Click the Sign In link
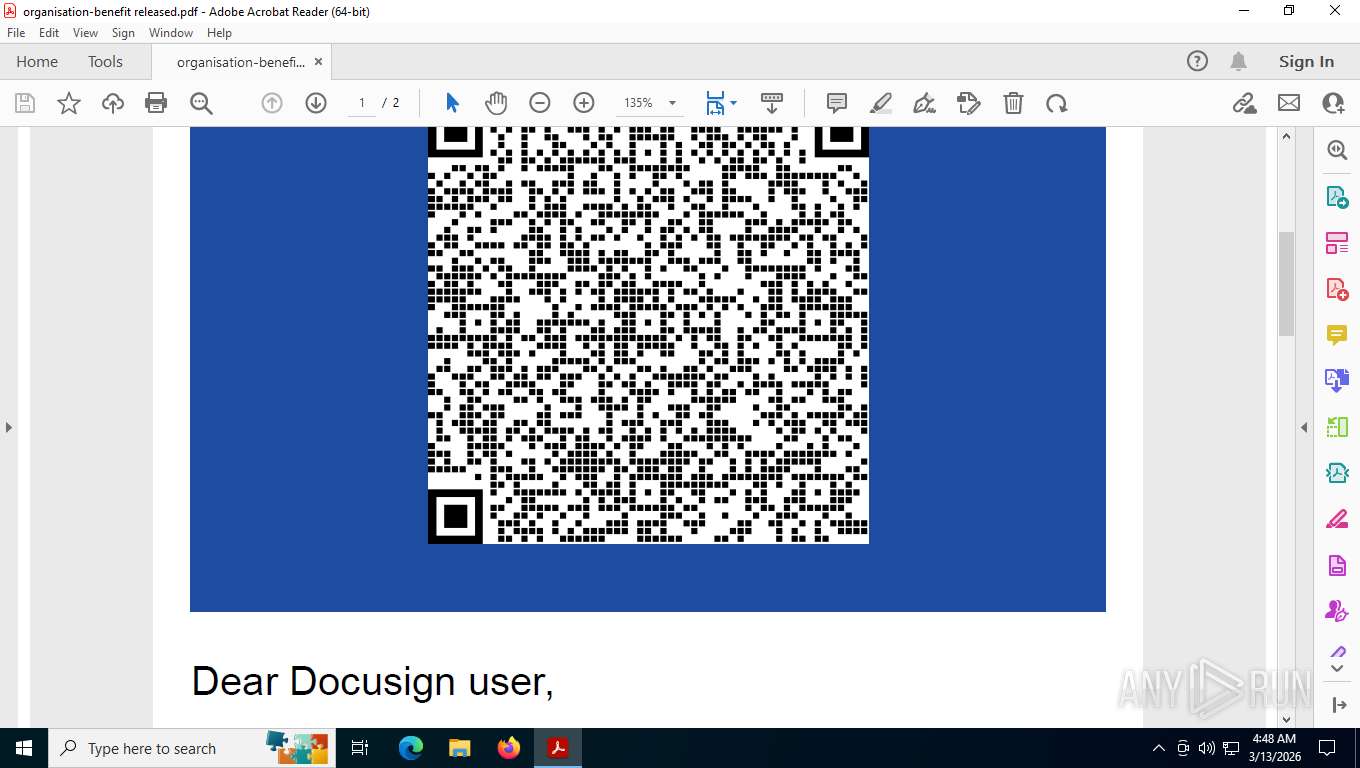 point(1306,61)
